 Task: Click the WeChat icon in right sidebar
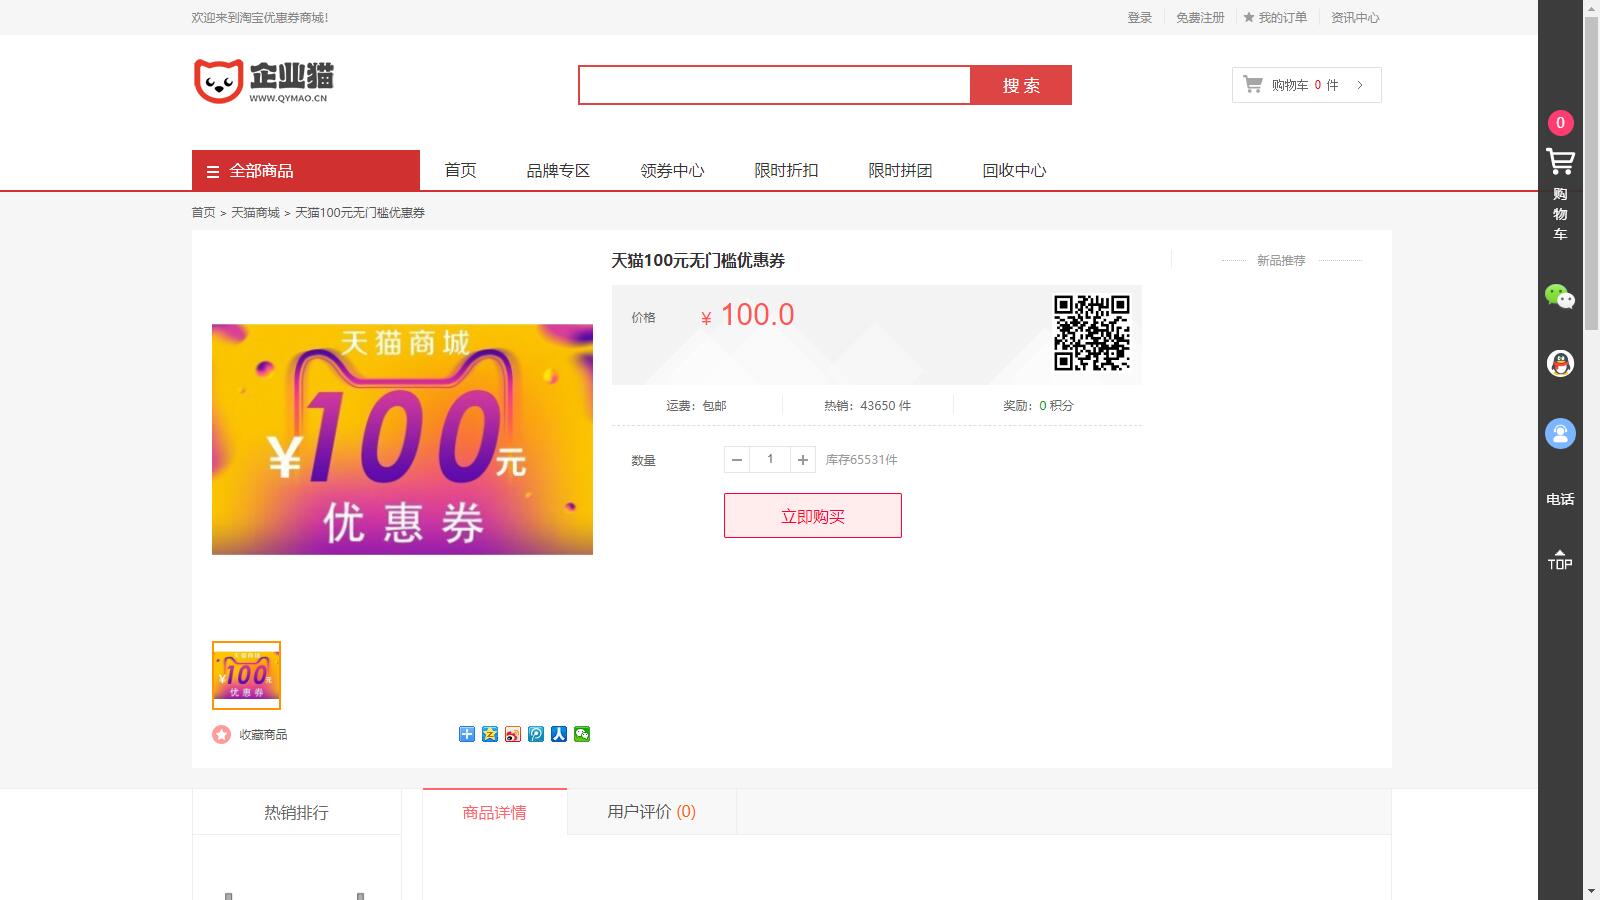coord(1559,296)
